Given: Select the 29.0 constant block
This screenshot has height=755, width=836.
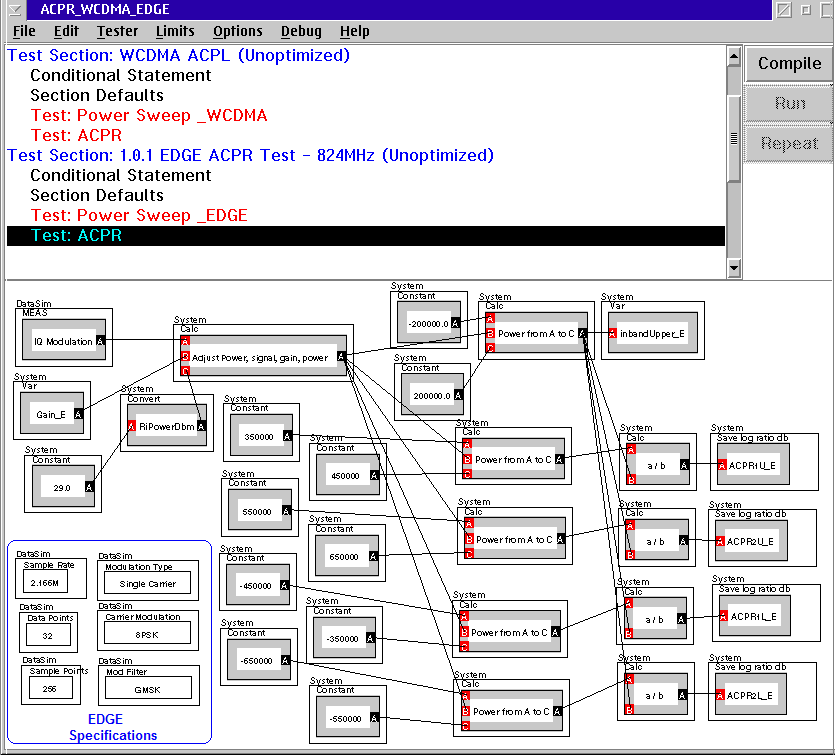Looking at the screenshot, I should [x=63, y=486].
